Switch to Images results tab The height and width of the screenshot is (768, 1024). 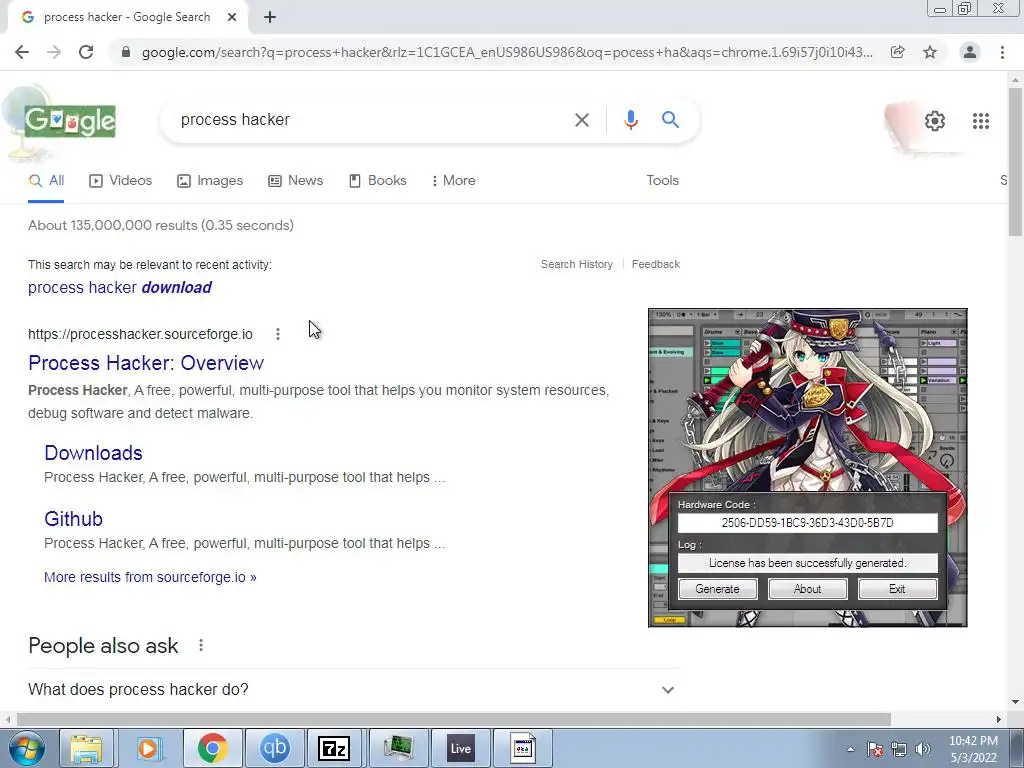coord(210,181)
